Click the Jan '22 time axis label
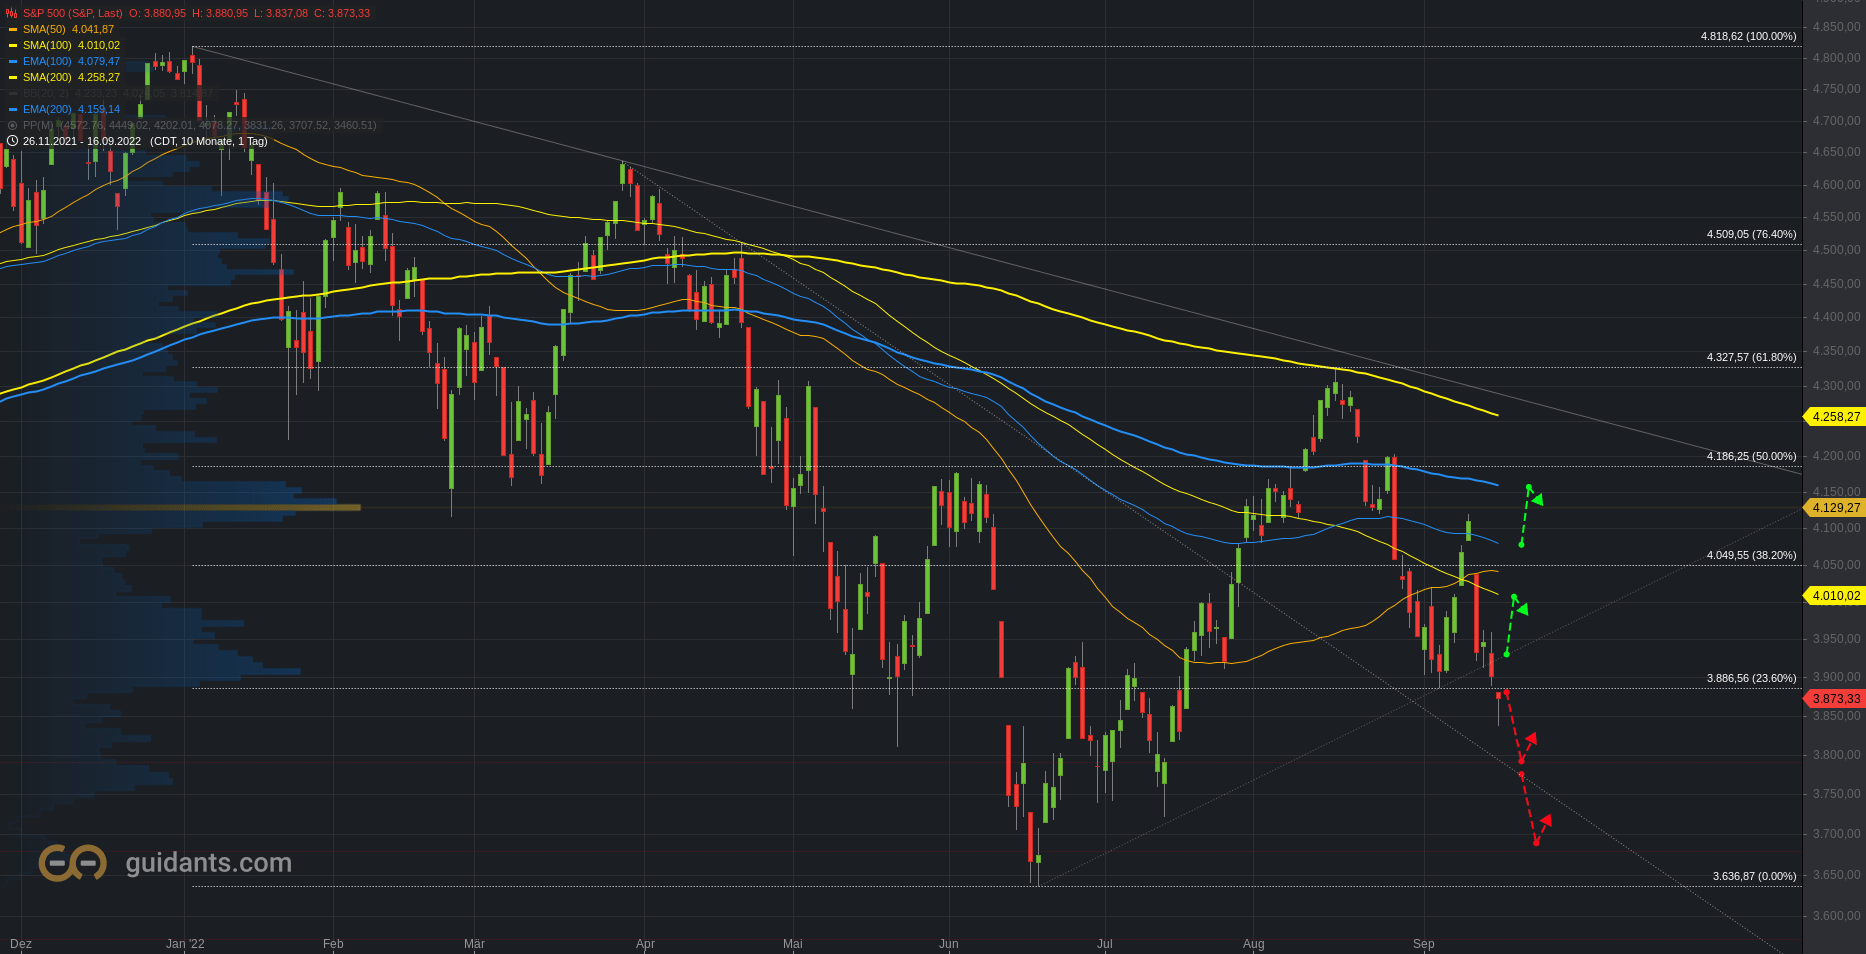This screenshot has height=954, width=1866. click(185, 944)
